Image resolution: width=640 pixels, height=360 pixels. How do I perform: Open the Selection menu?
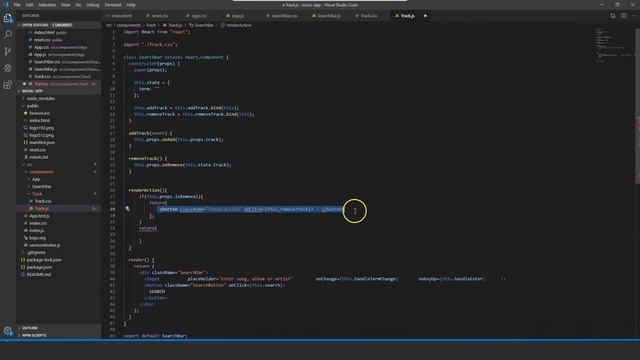click(47, 5)
